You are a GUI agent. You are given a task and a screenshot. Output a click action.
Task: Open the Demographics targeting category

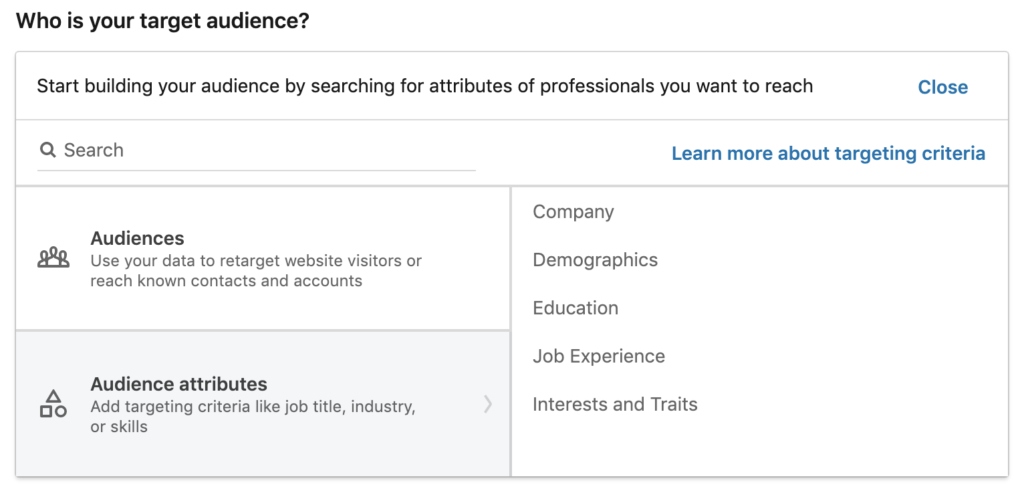coord(595,260)
